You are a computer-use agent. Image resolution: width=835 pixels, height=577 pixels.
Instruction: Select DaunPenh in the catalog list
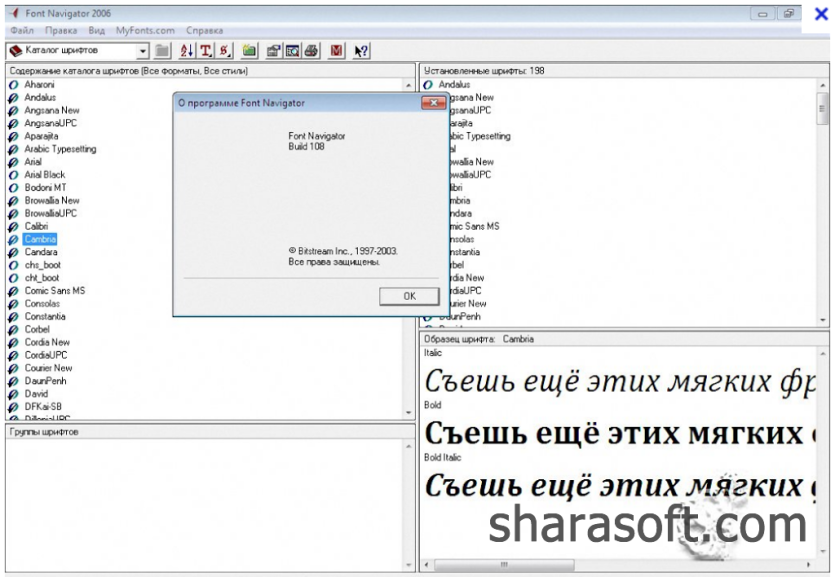click(46, 381)
